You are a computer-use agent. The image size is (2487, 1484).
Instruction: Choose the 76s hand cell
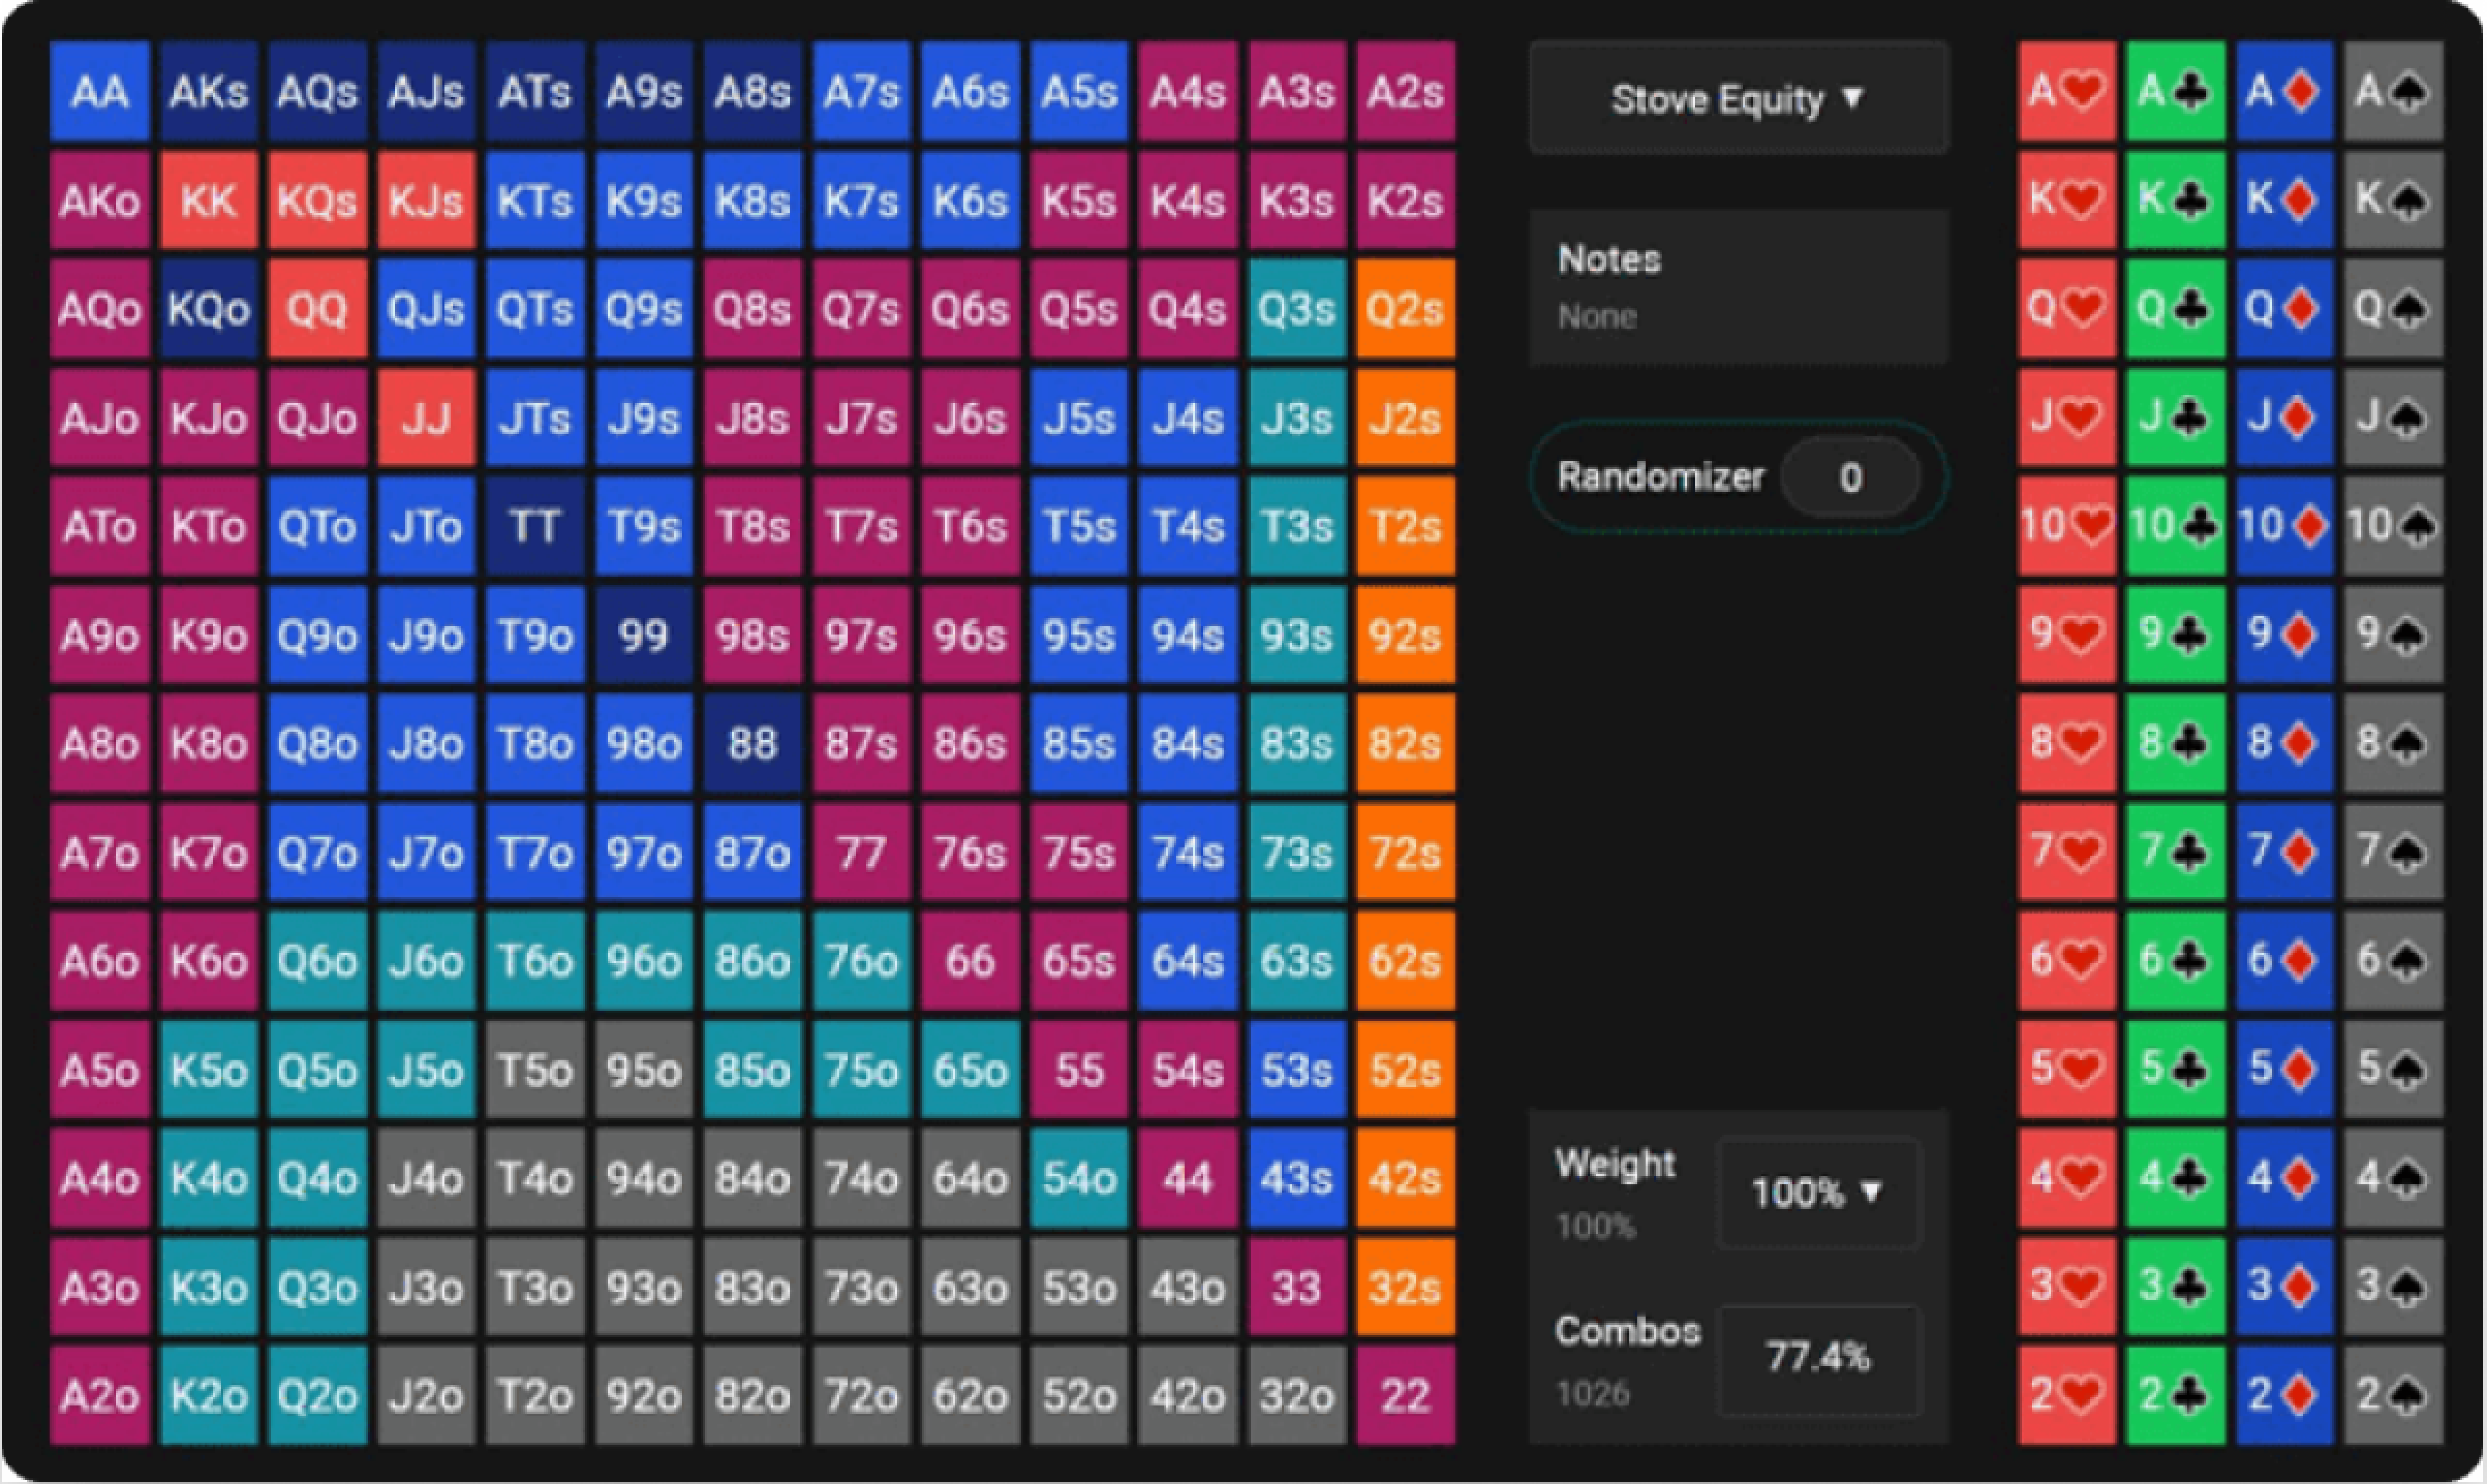(x=971, y=853)
